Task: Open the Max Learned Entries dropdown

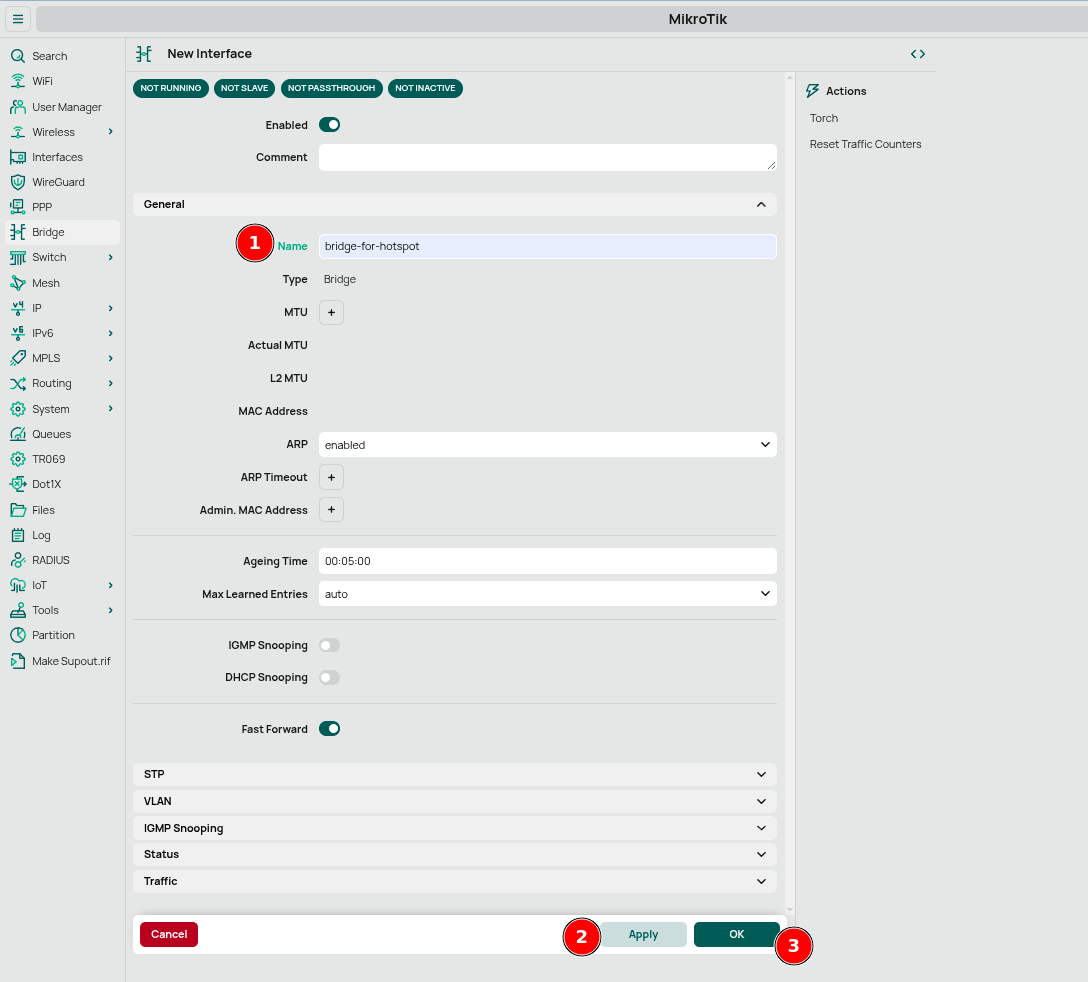Action: pos(547,593)
